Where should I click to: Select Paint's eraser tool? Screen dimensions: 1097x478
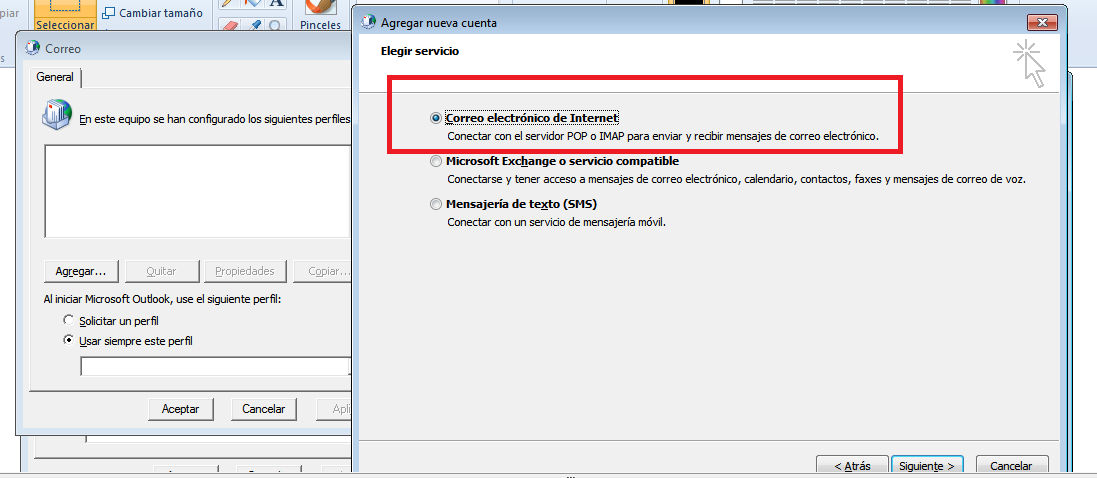231,25
